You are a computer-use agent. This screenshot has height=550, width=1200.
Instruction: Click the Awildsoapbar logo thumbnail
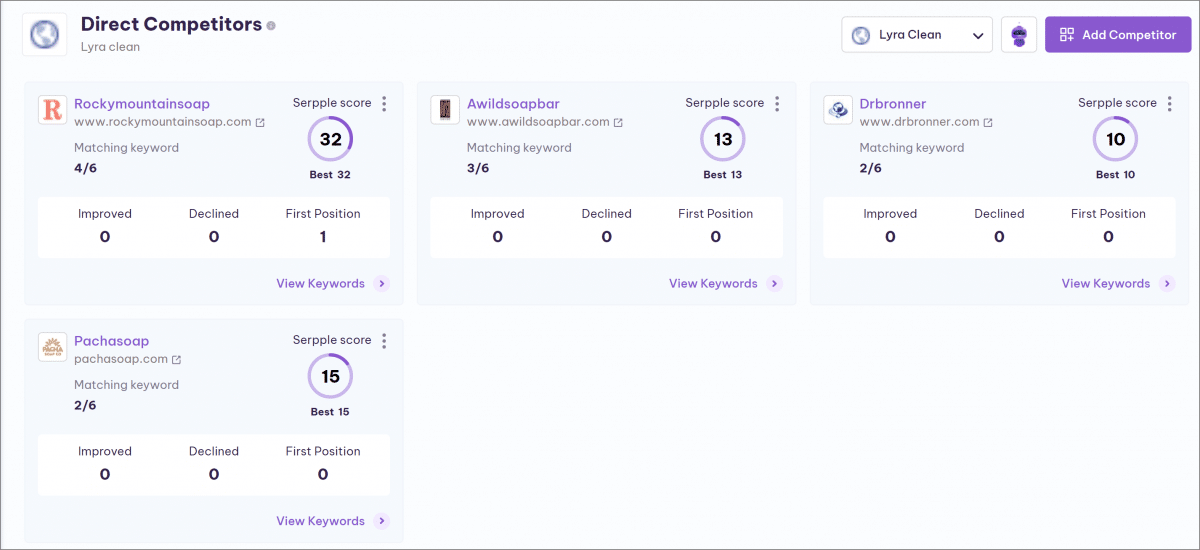point(445,110)
